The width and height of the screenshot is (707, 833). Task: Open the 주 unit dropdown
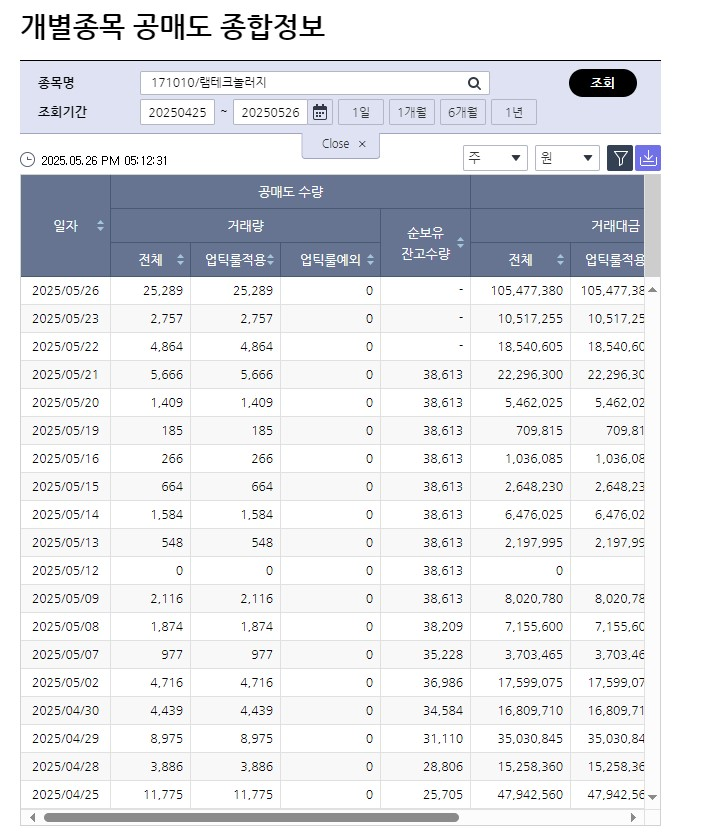coord(495,158)
